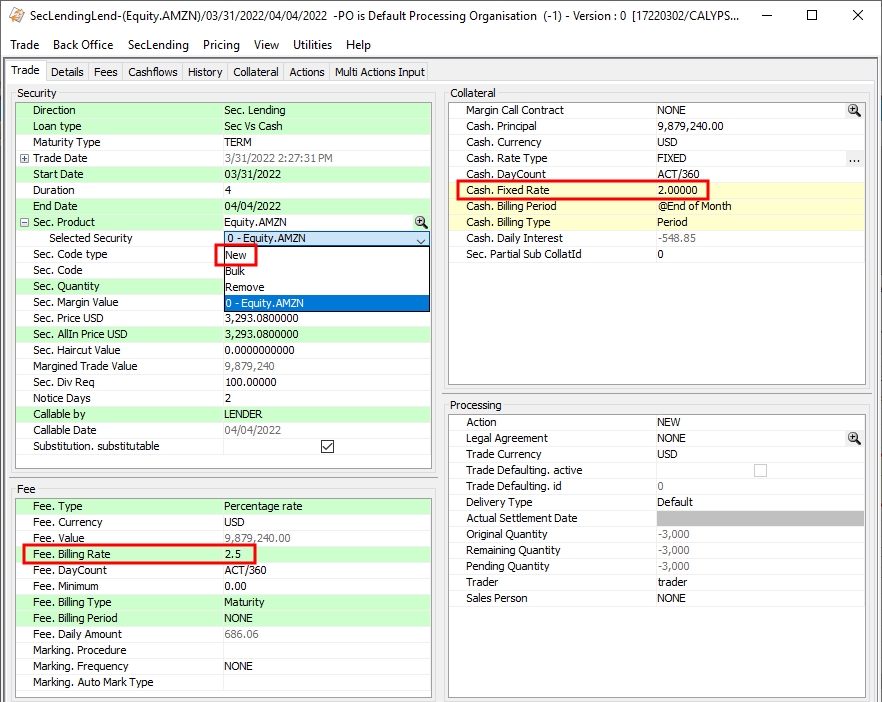Click the Fee. Currency value USD
This screenshot has width=882, height=702.
coord(235,523)
